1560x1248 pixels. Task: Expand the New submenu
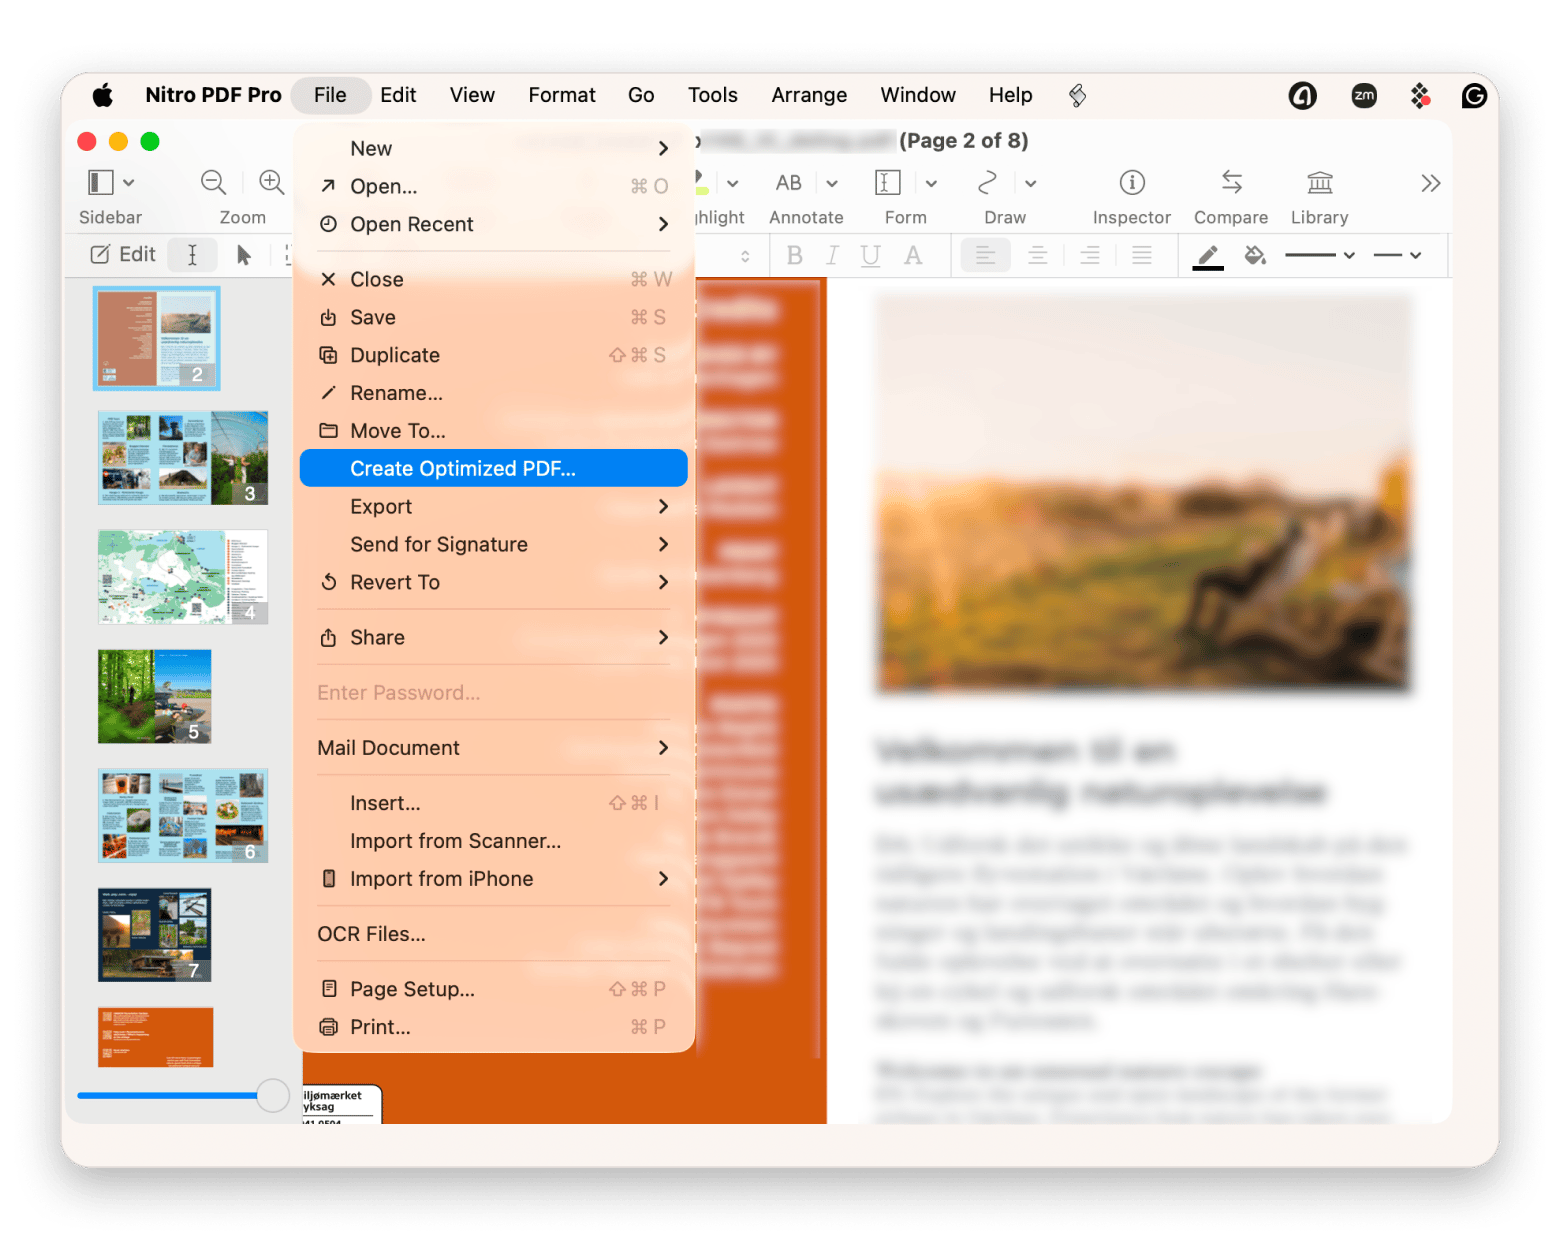pos(494,148)
